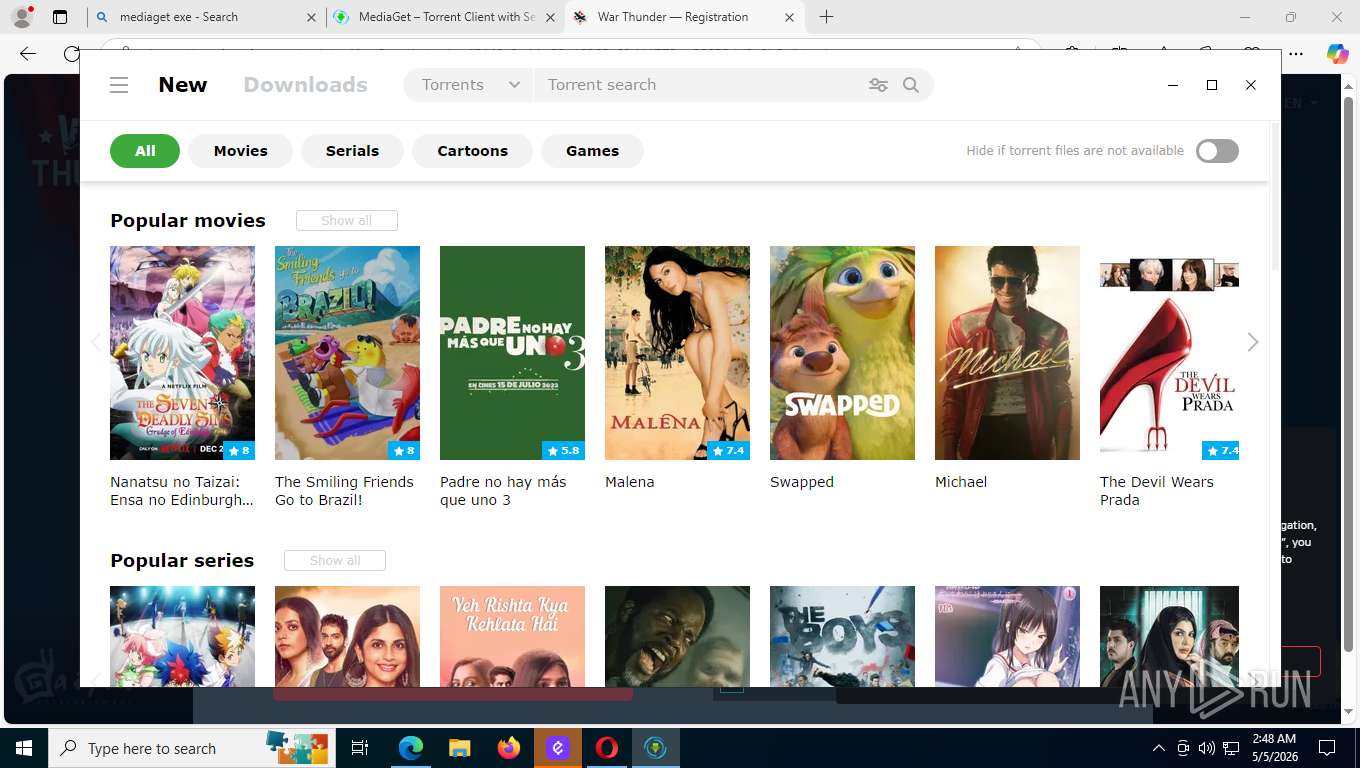Click the Michael title text
Viewport: 1360px width, 768px height.
[x=960, y=482]
